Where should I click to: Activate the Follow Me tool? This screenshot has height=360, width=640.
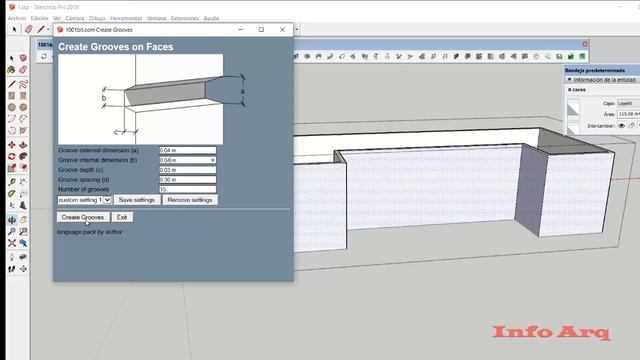click(23, 156)
